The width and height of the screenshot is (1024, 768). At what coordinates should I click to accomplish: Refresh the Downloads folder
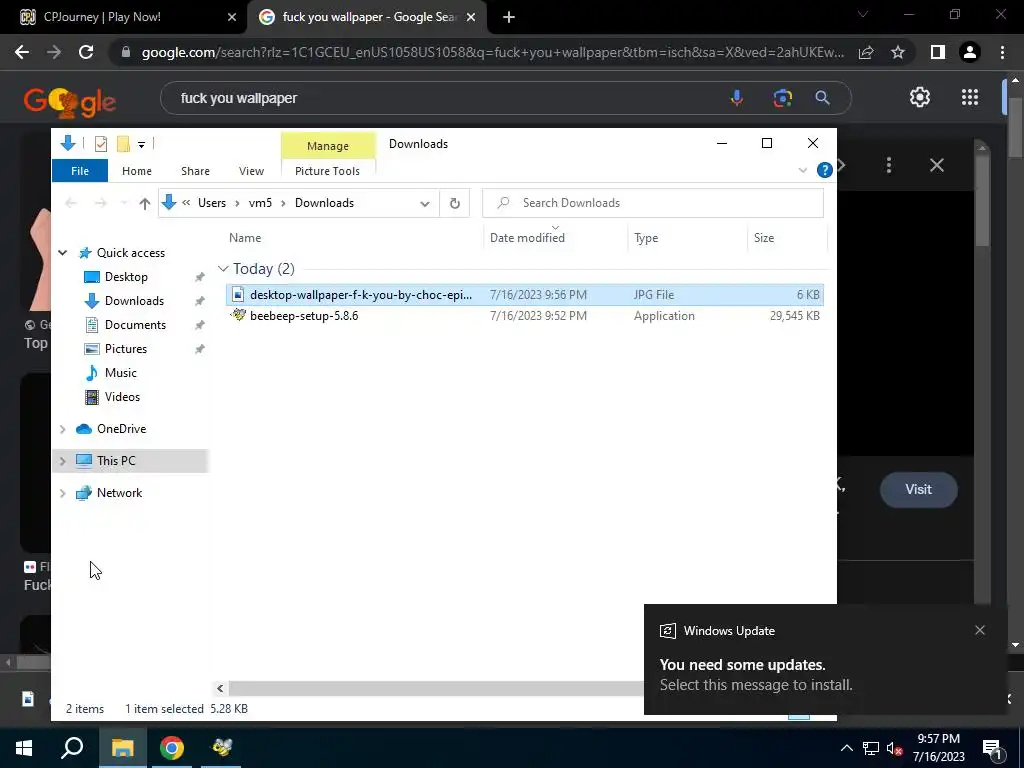[455, 203]
